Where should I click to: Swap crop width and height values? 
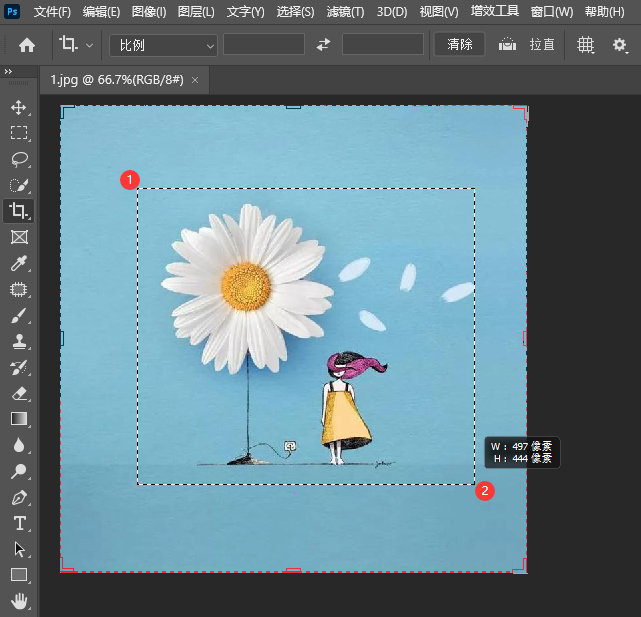(x=323, y=45)
